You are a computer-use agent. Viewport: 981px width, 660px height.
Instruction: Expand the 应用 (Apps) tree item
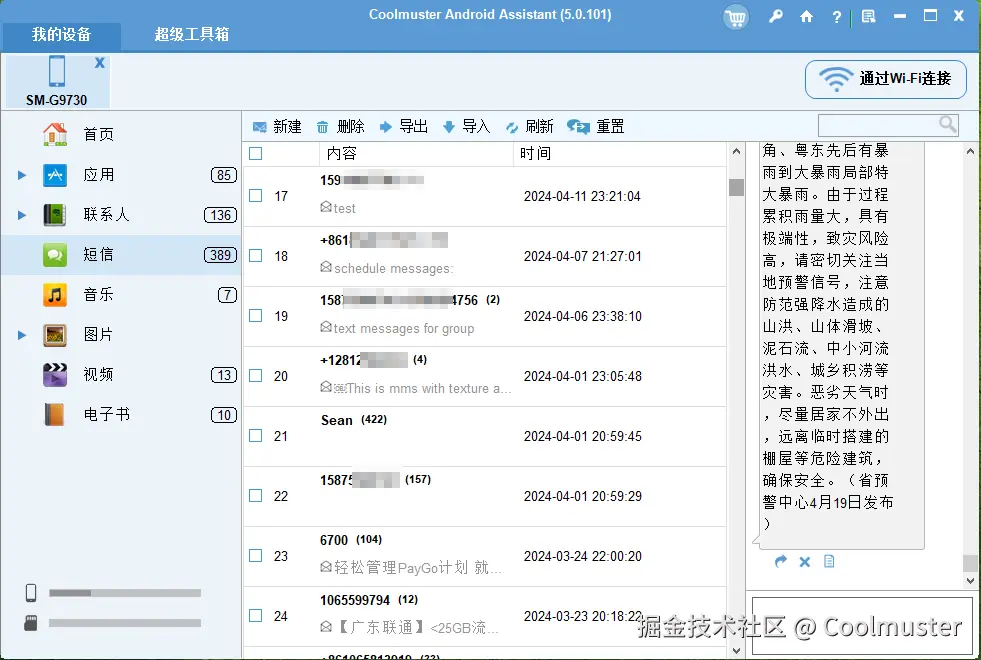(22, 174)
